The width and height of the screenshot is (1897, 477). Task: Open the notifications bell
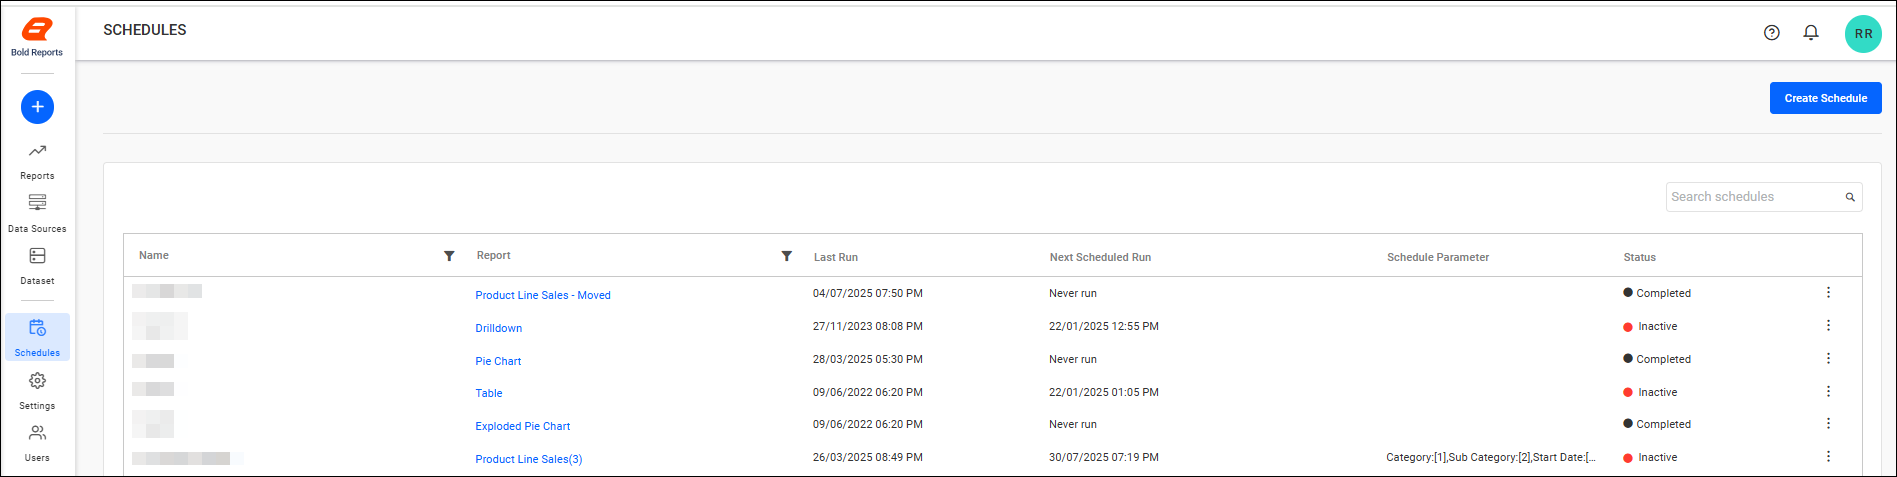1811,32
